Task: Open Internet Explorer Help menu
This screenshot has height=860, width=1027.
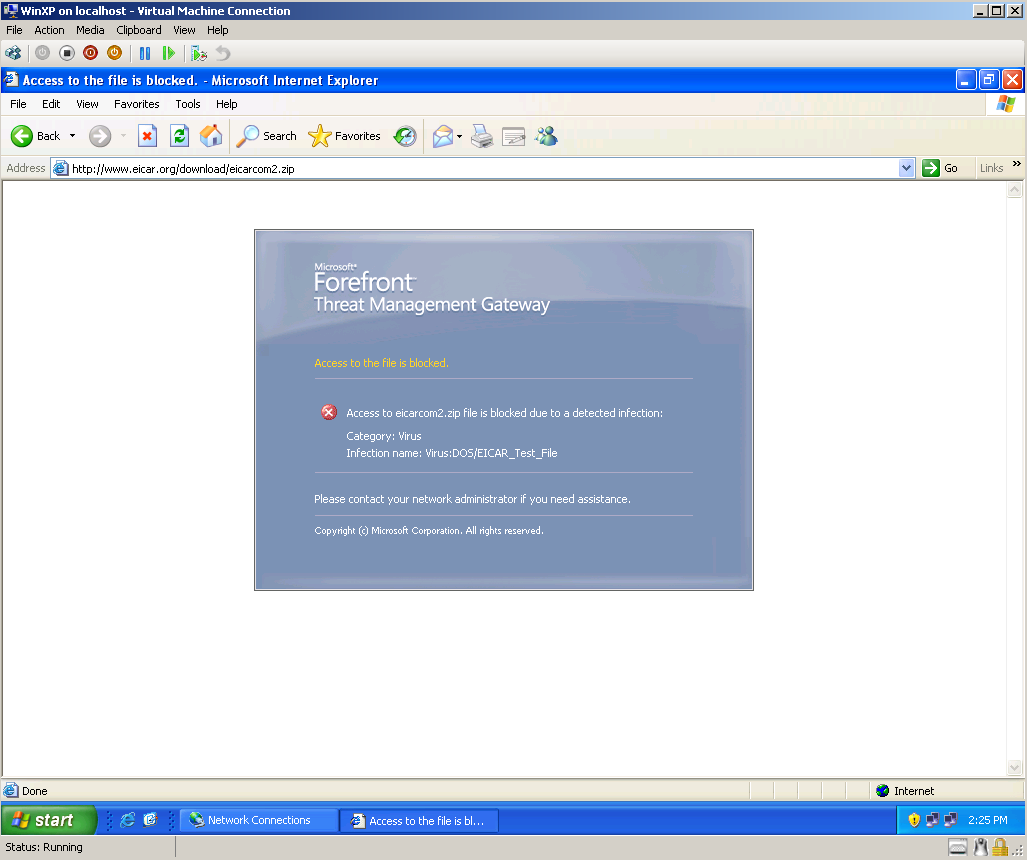Action: pyautogui.click(x=227, y=104)
